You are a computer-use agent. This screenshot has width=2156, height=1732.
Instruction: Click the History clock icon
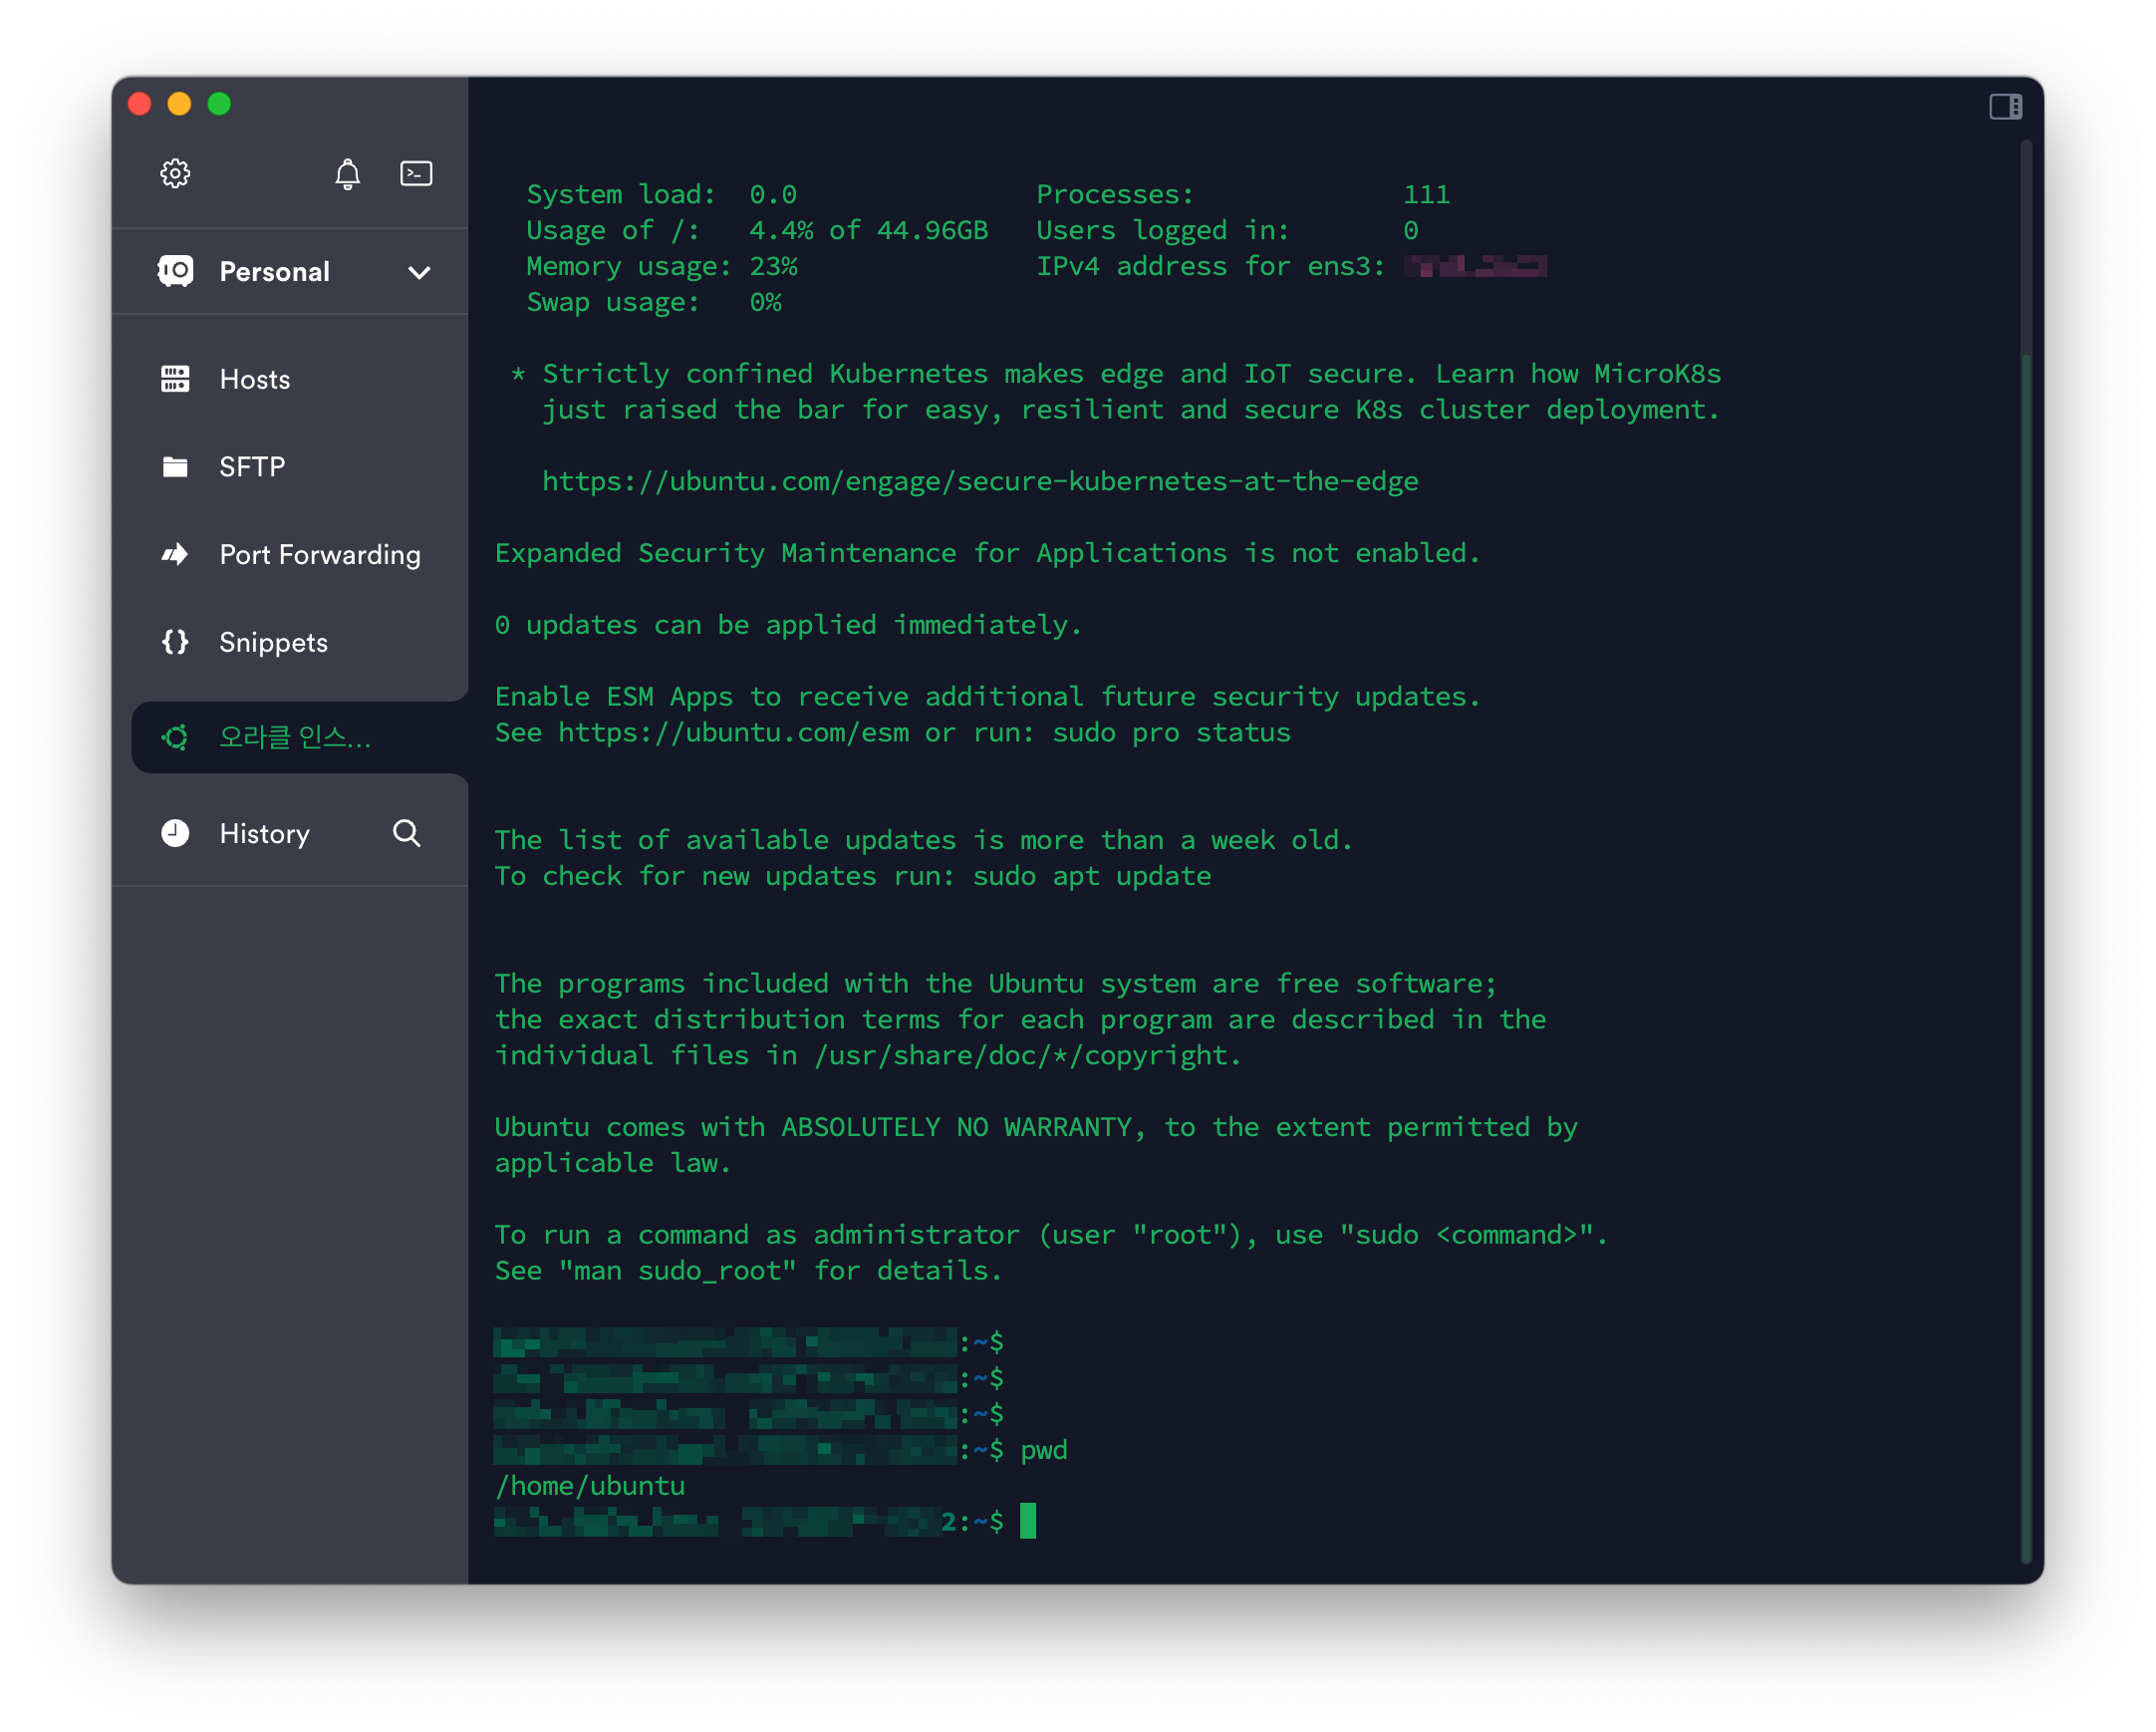175,833
